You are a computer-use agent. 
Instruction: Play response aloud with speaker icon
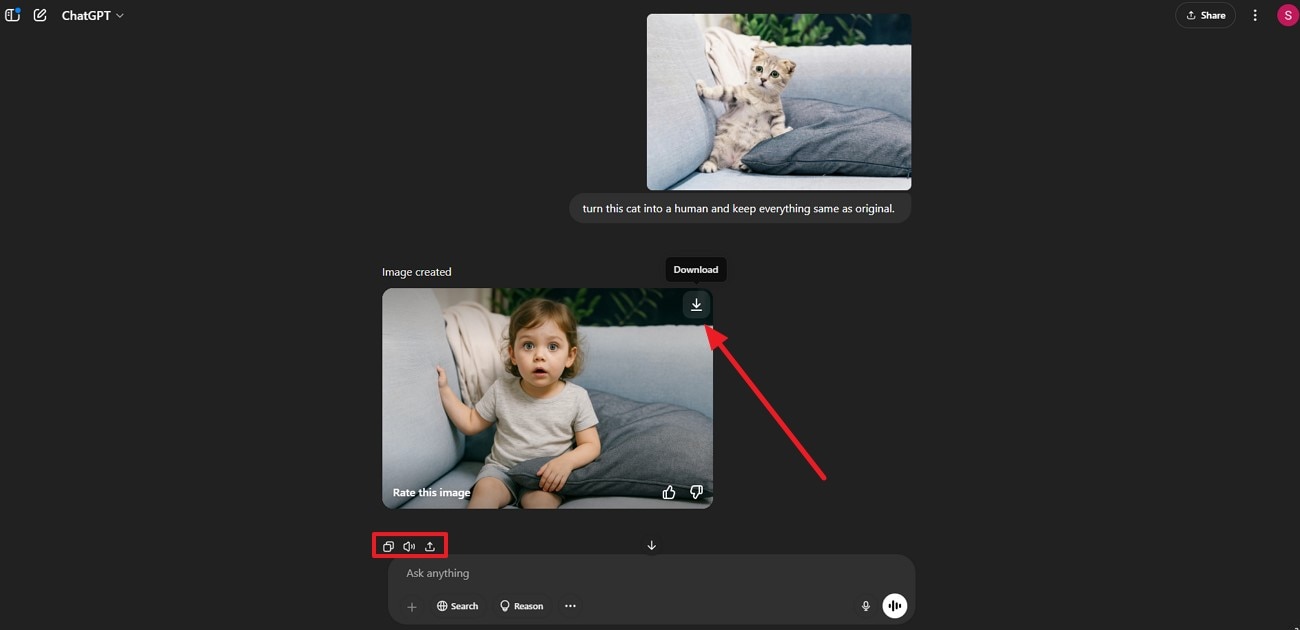pos(409,546)
